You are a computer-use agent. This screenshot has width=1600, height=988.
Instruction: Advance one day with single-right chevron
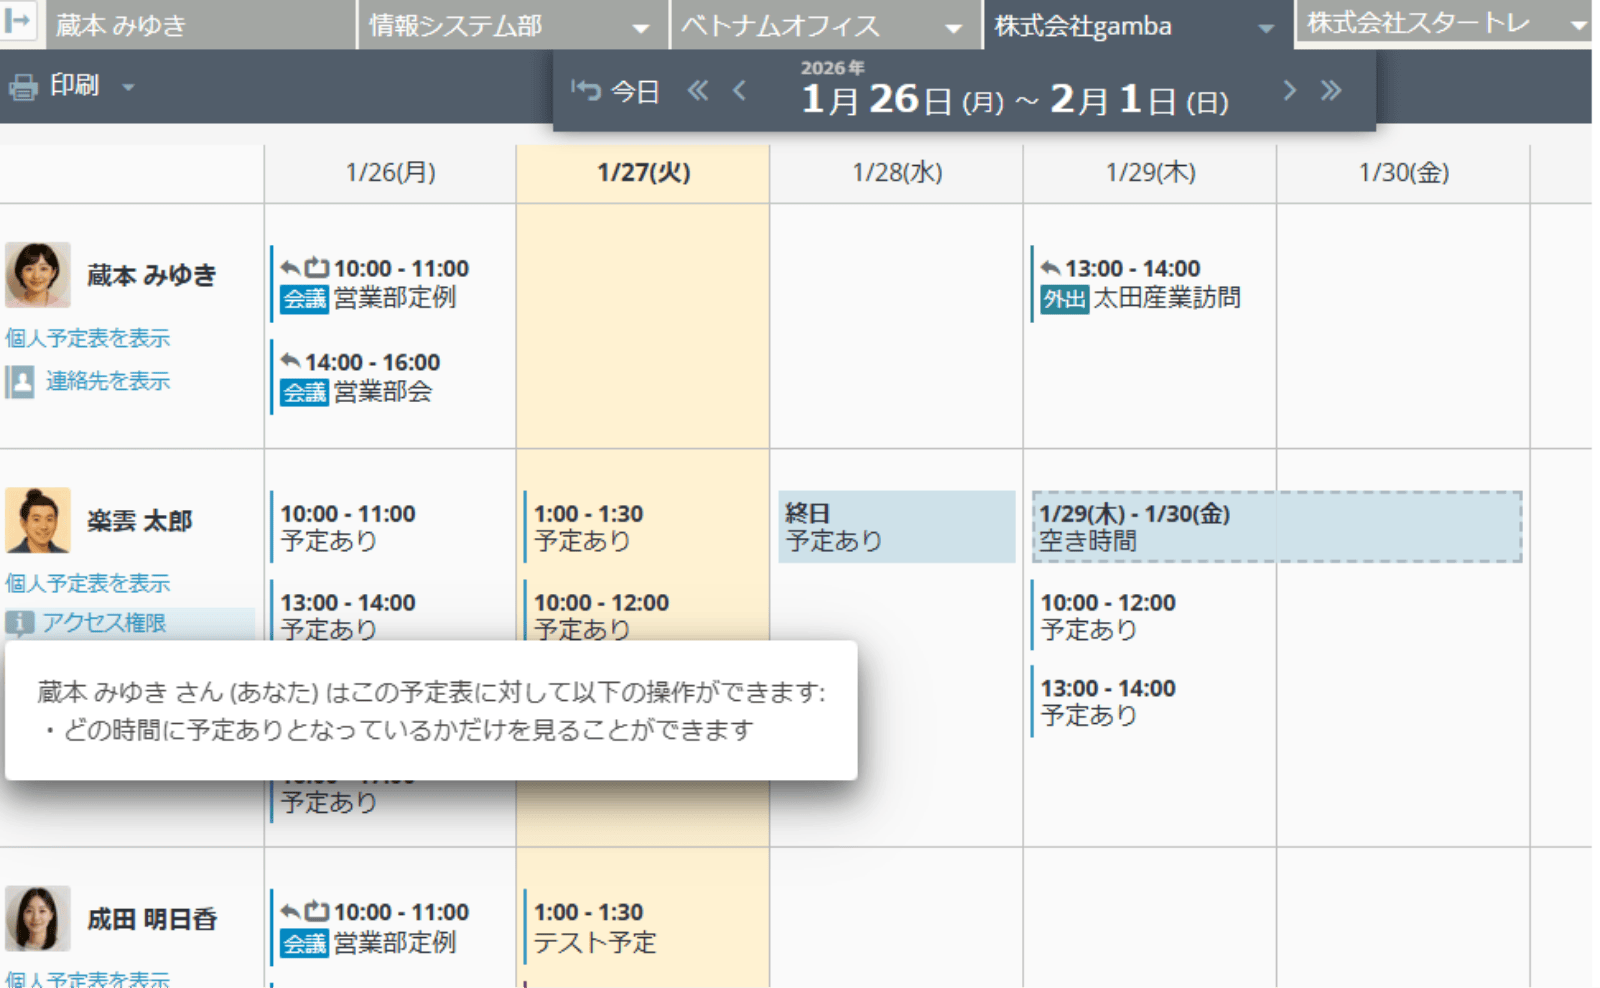[x=1289, y=91]
